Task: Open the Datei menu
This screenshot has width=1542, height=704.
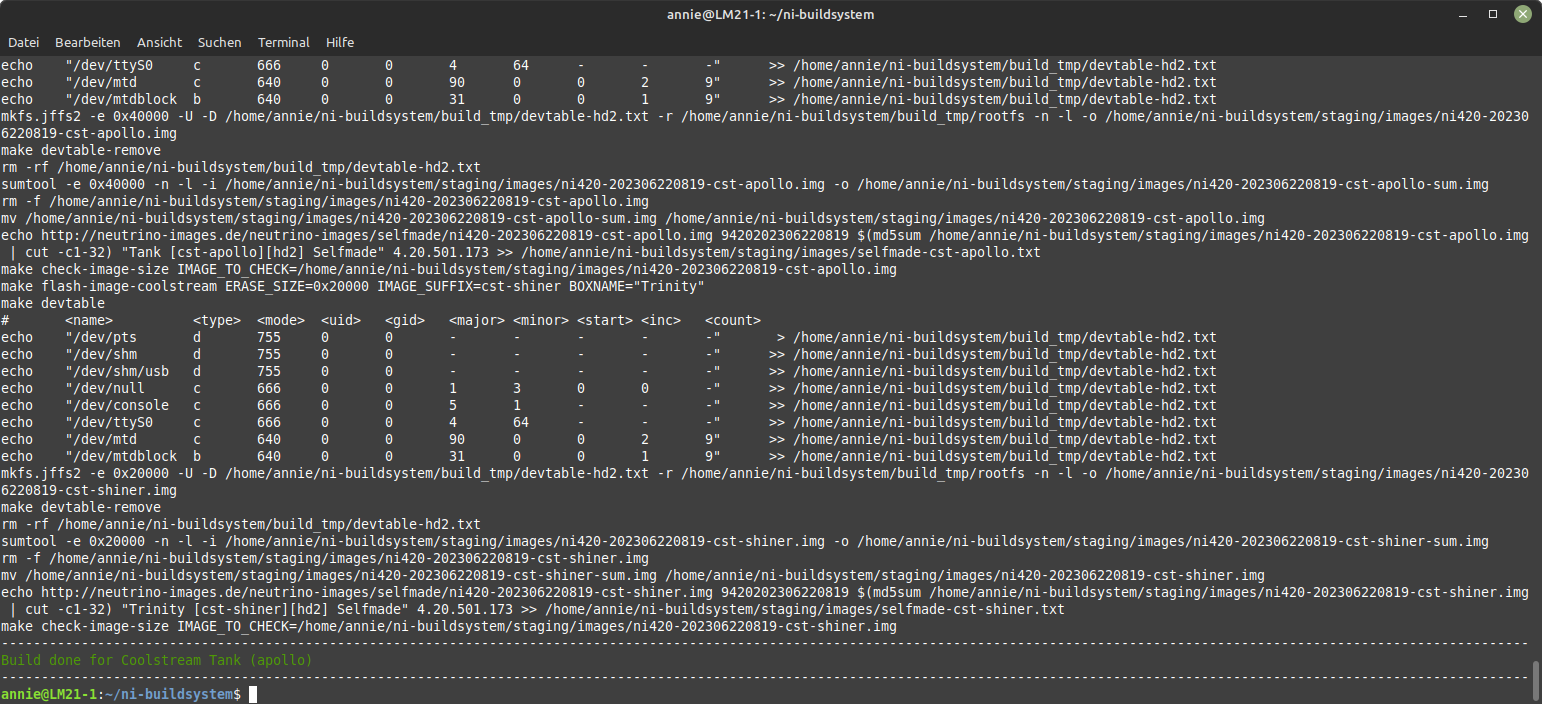Action: pos(23,43)
